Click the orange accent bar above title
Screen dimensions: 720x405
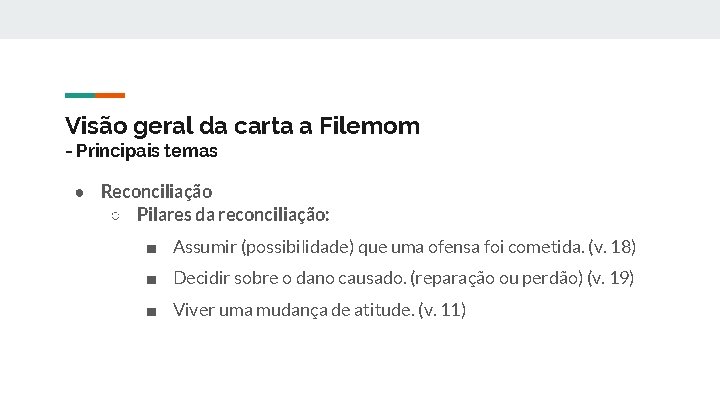point(110,96)
